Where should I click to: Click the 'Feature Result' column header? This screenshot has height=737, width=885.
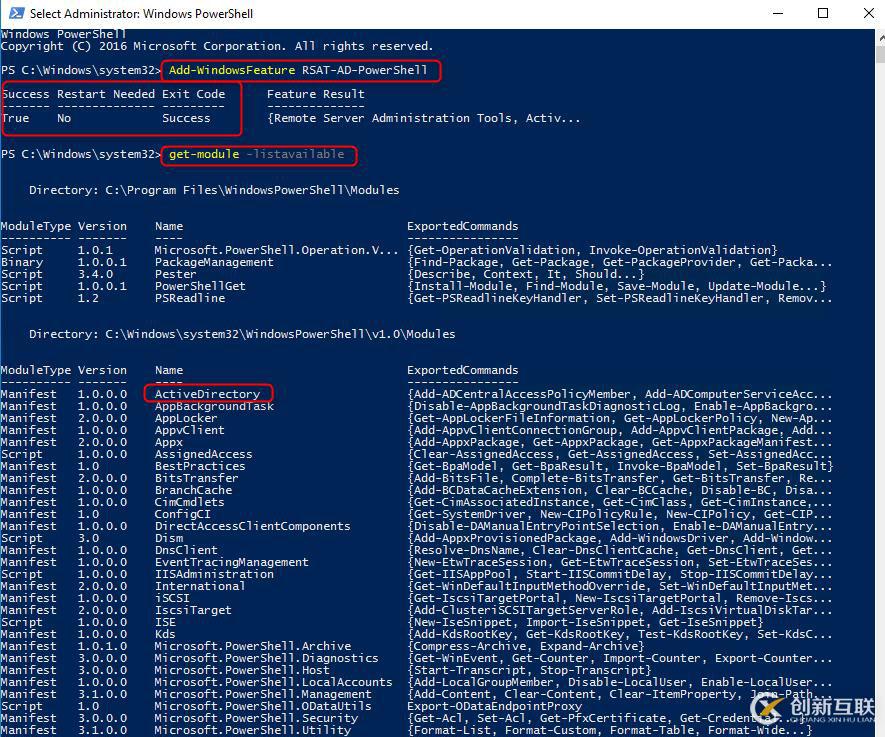[x=316, y=94]
